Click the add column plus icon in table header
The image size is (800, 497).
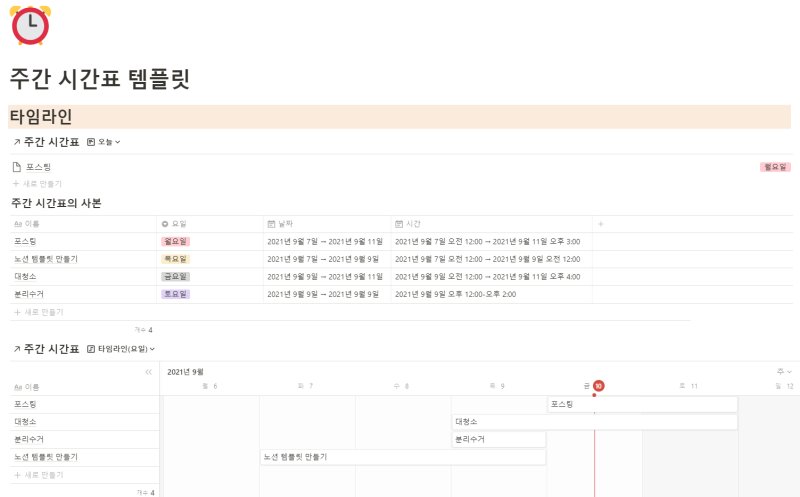[x=601, y=224]
